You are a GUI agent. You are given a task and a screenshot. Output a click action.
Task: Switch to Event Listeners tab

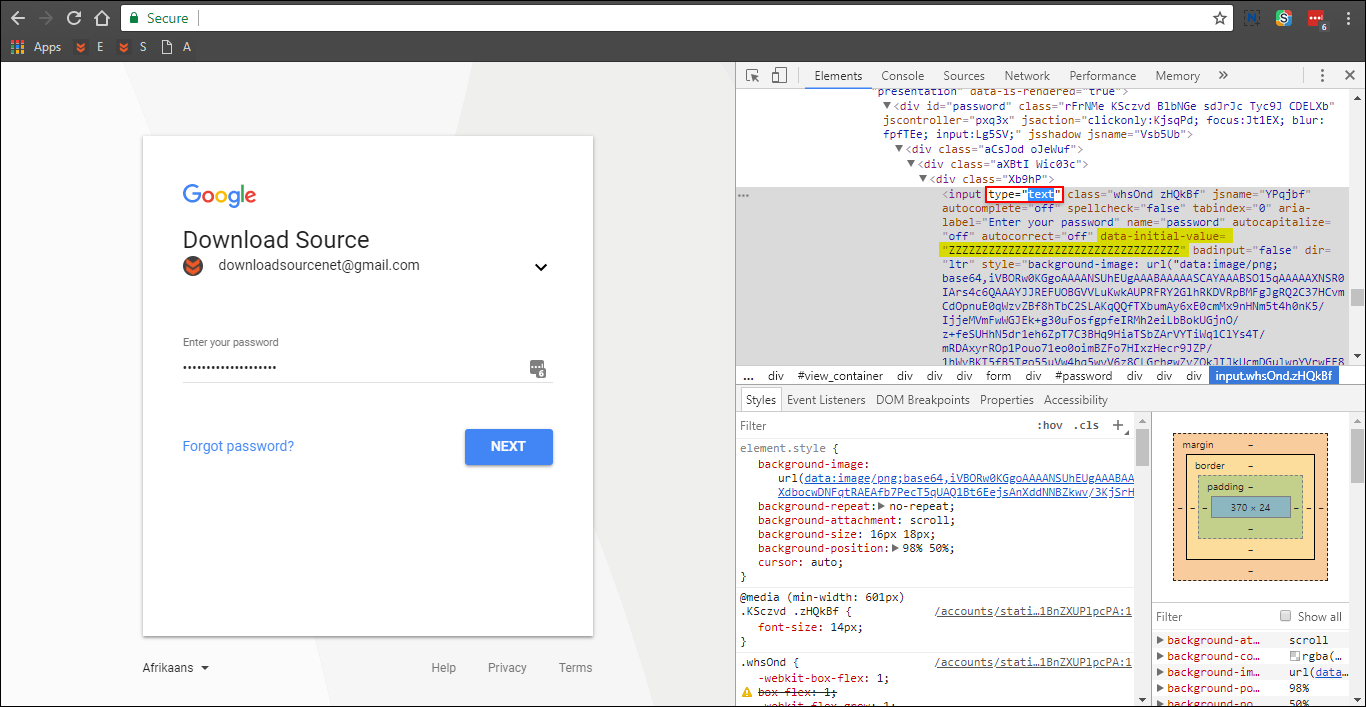[826, 400]
